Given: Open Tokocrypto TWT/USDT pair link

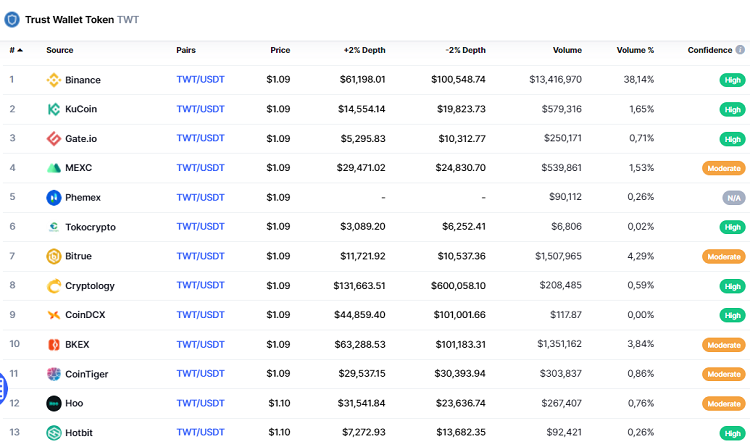Looking at the screenshot, I should coord(200,227).
